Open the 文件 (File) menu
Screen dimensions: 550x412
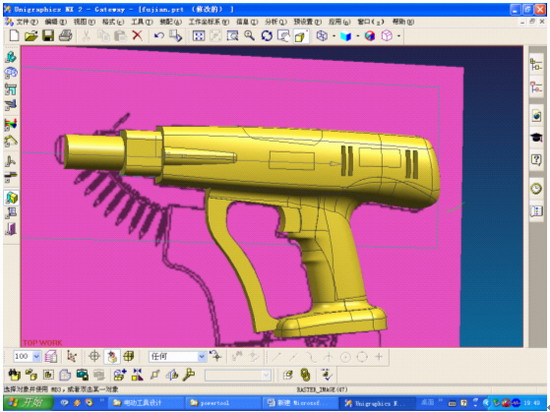27,22
